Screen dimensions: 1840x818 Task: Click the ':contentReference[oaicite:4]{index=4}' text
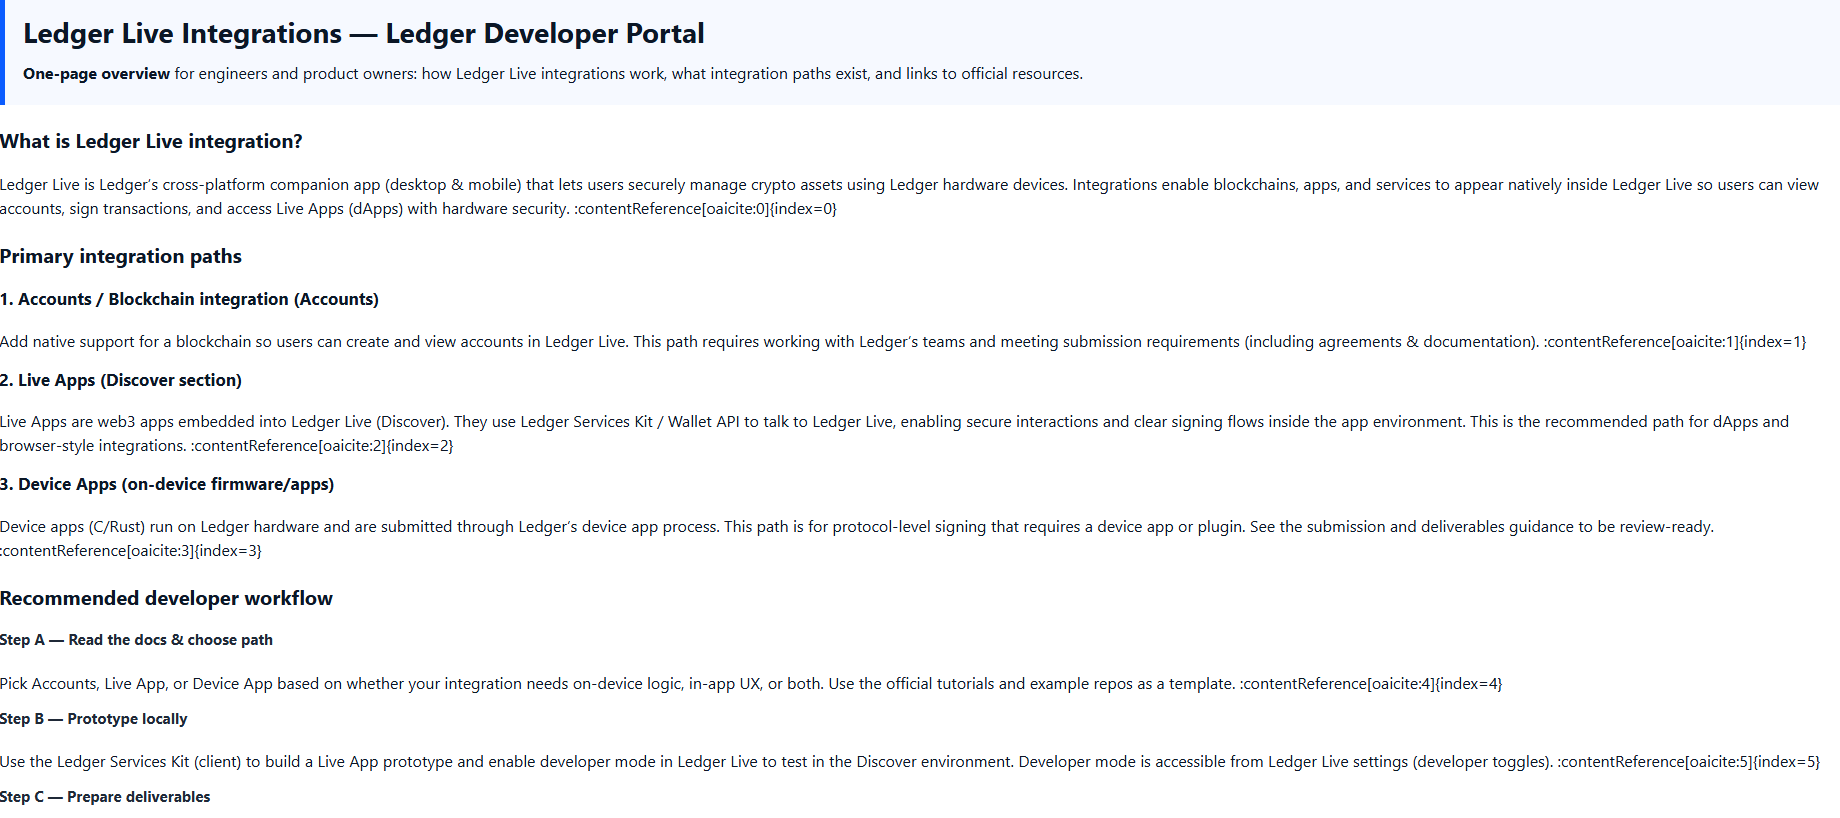(x=1371, y=684)
